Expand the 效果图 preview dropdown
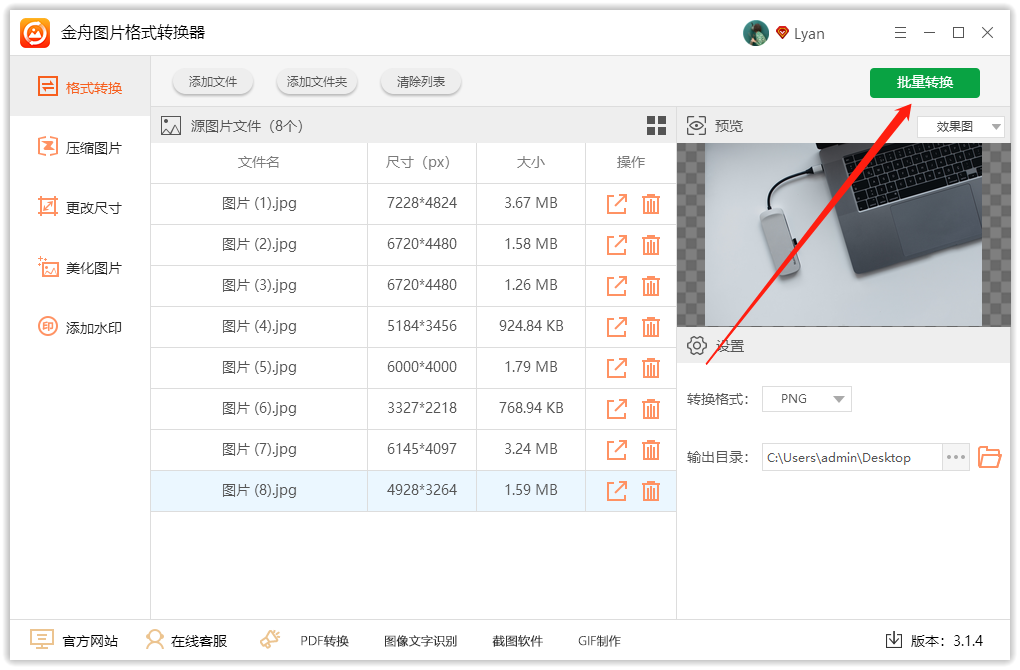The height and width of the screenshot is (670, 1020). [961, 126]
